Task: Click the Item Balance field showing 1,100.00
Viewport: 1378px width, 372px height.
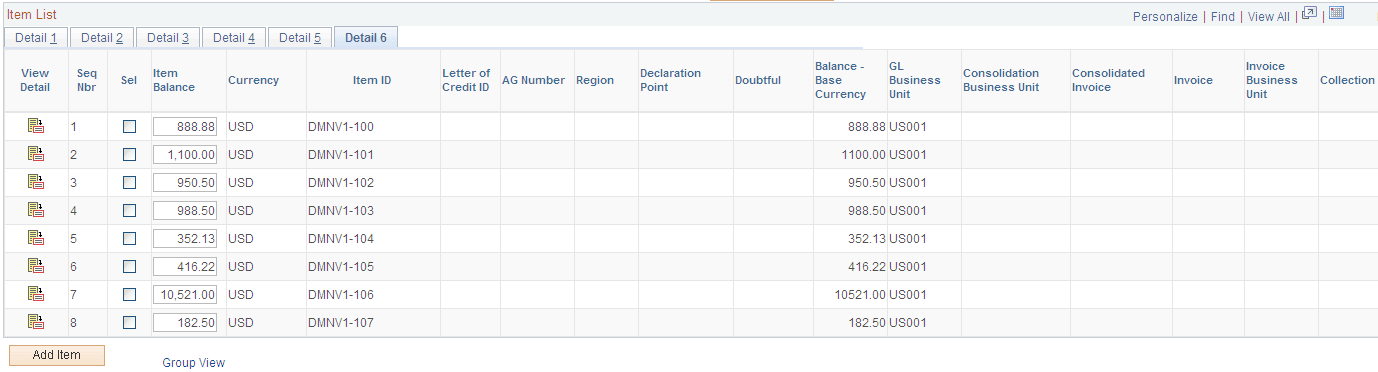Action: point(185,155)
